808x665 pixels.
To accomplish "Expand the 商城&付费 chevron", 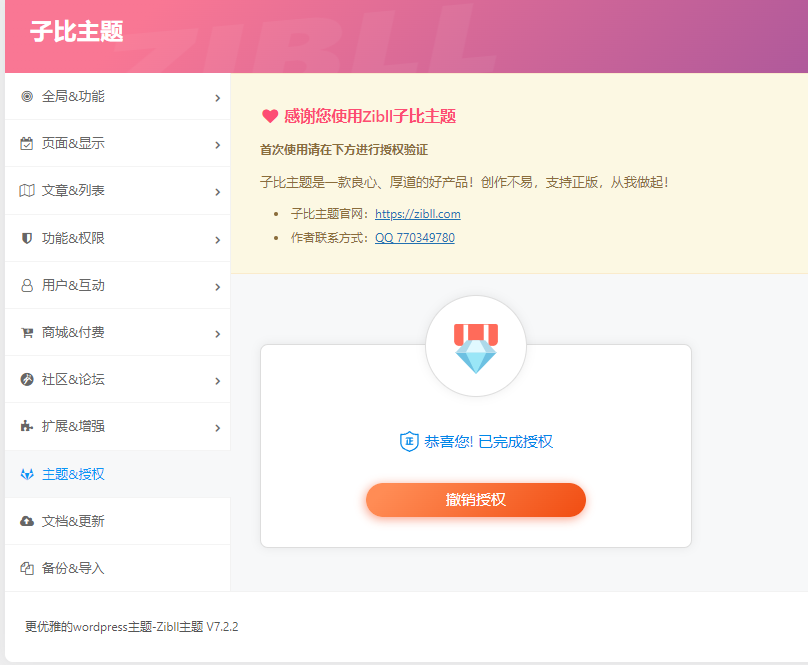I will point(218,334).
